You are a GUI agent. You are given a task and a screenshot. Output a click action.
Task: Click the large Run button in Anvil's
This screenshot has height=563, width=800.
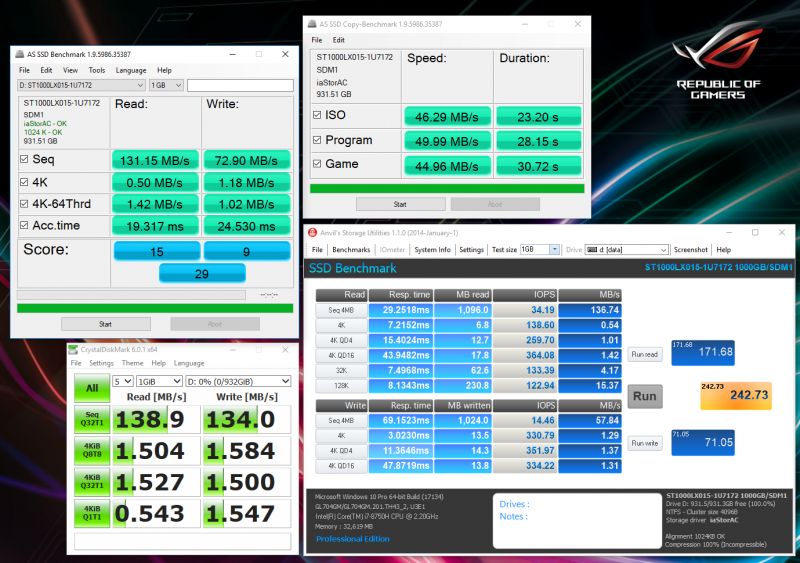coord(645,396)
